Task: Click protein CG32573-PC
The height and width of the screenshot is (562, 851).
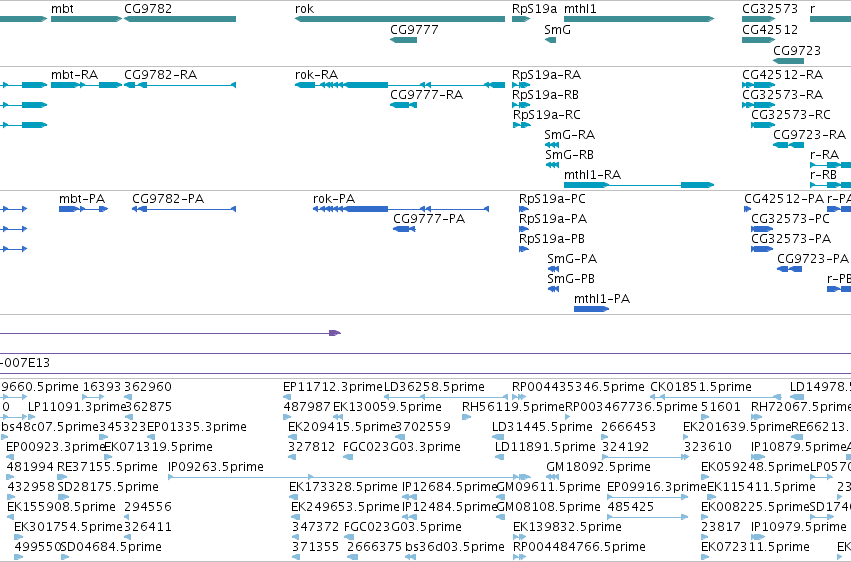Action: (762, 229)
